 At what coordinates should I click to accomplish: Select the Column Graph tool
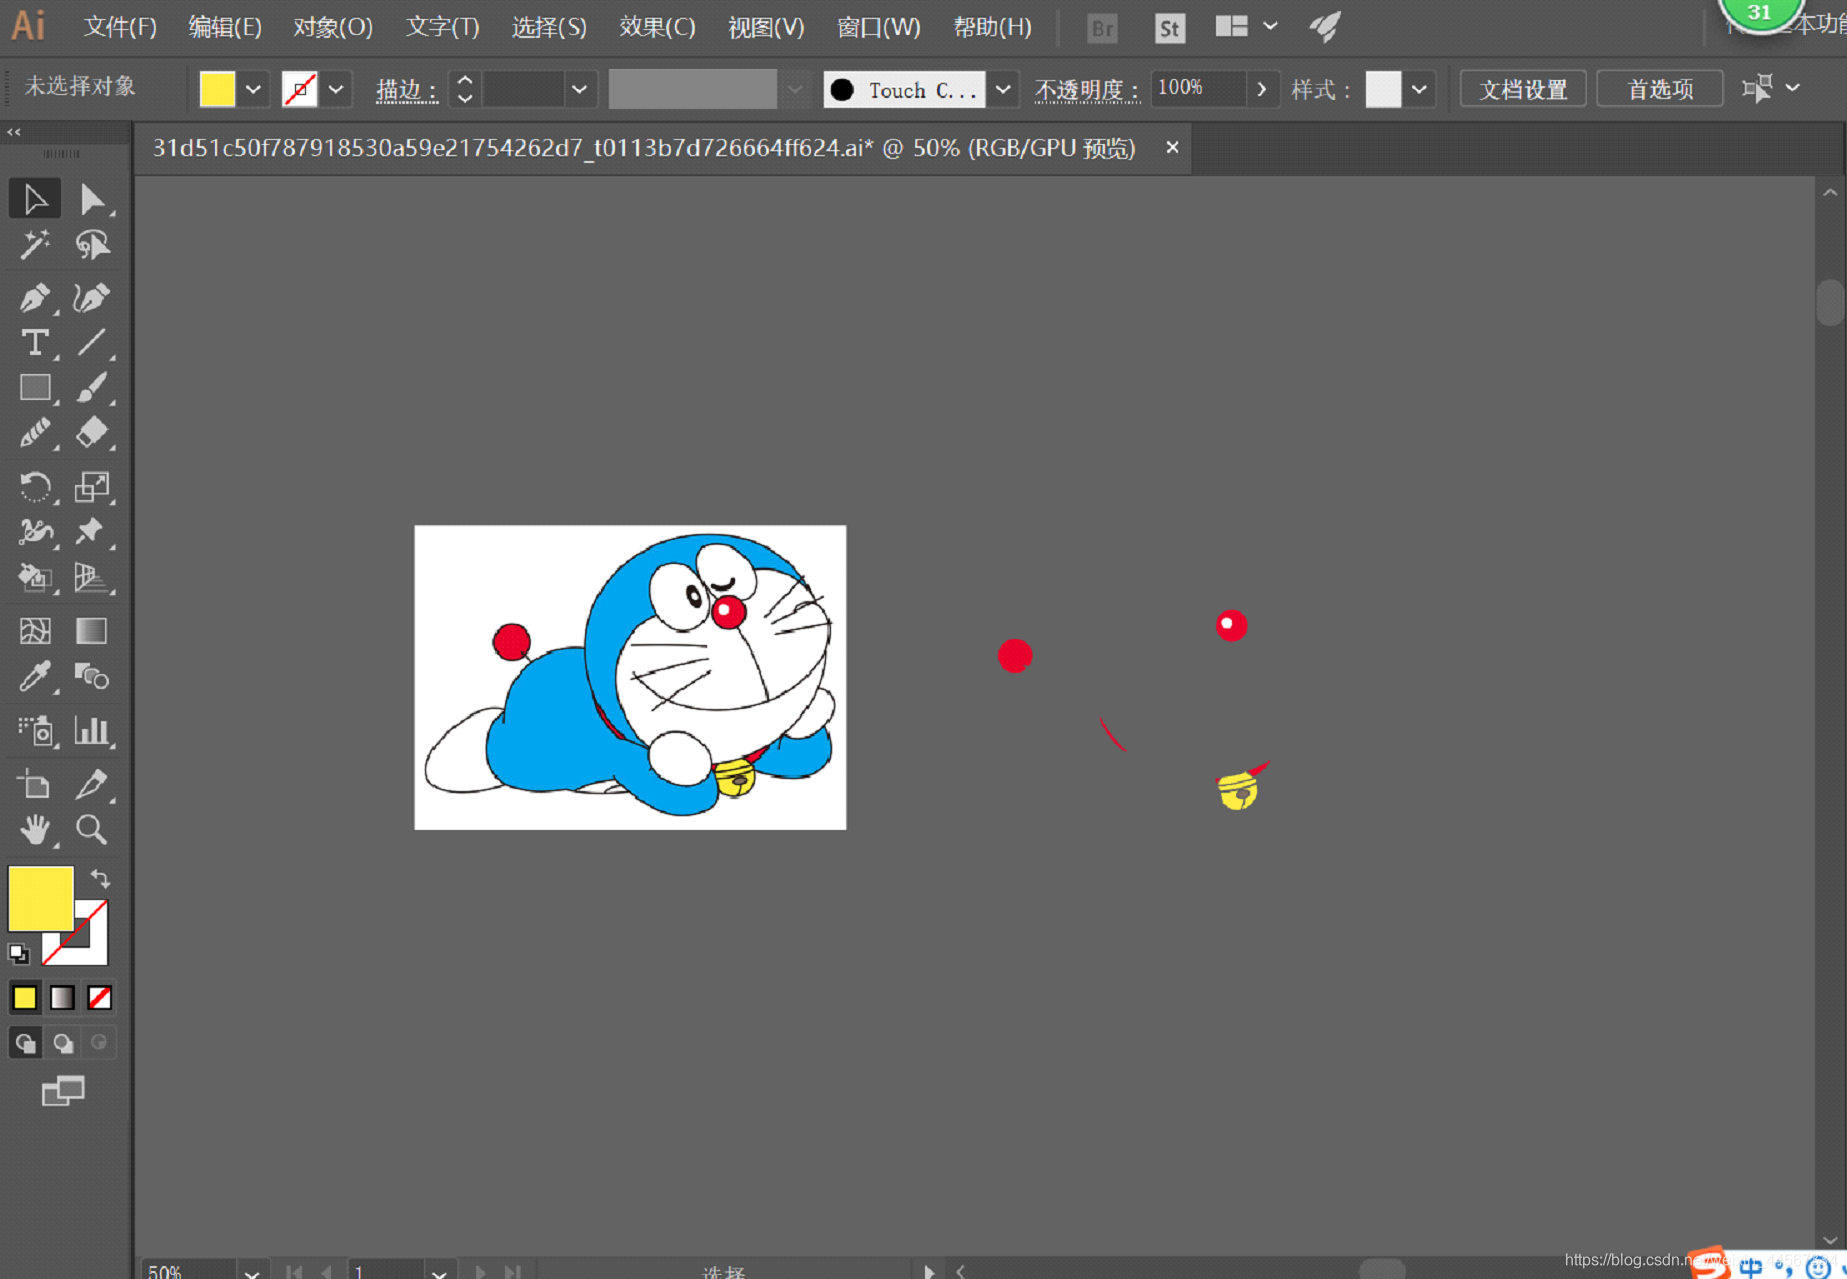tap(92, 731)
